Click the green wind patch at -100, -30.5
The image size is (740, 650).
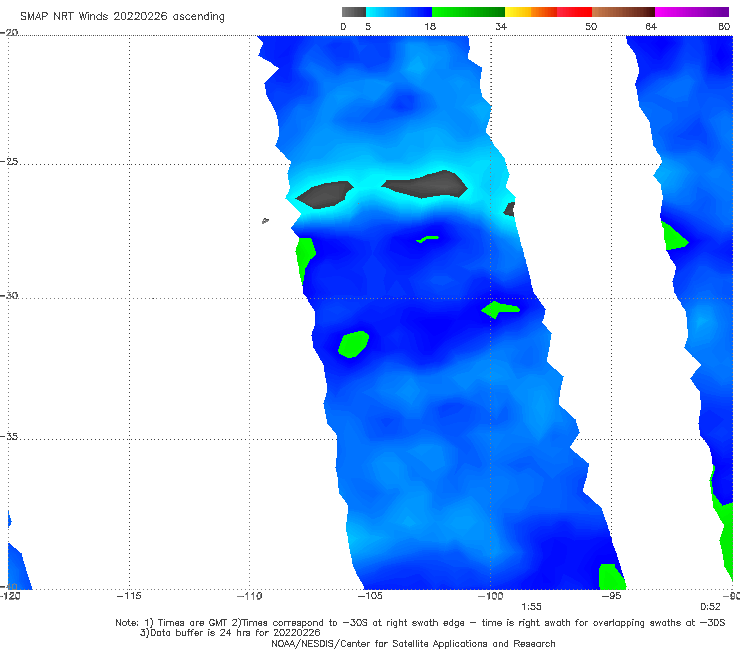(x=500, y=310)
